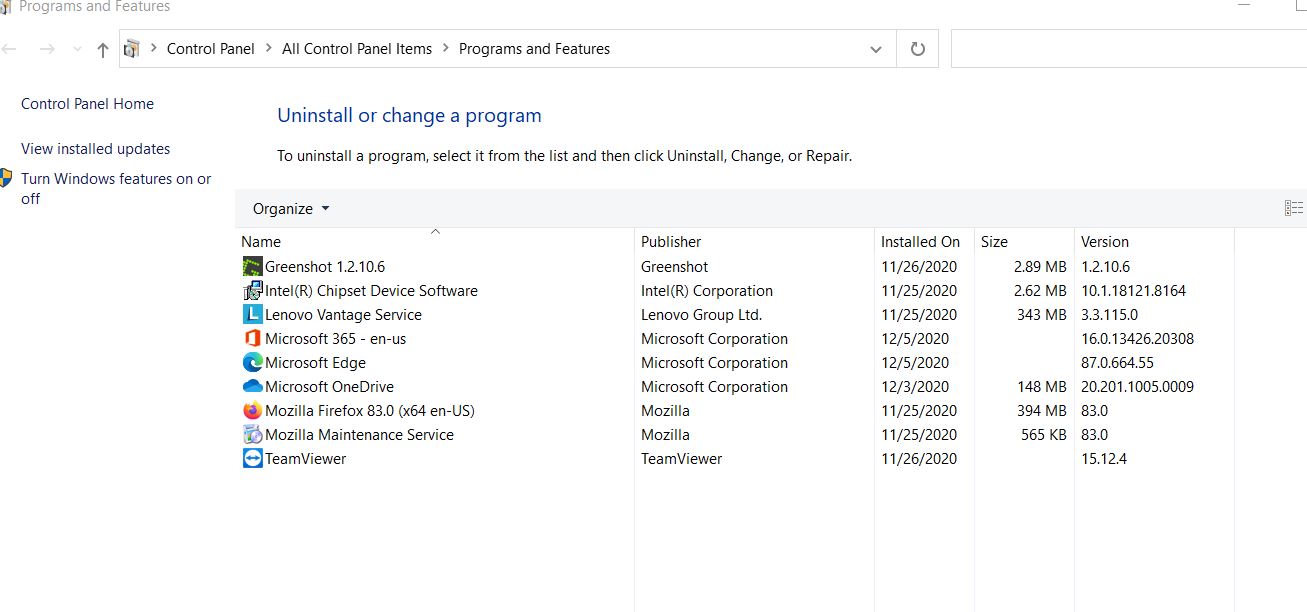Change the view using the view options icon
The image size is (1307, 612).
[1294, 208]
